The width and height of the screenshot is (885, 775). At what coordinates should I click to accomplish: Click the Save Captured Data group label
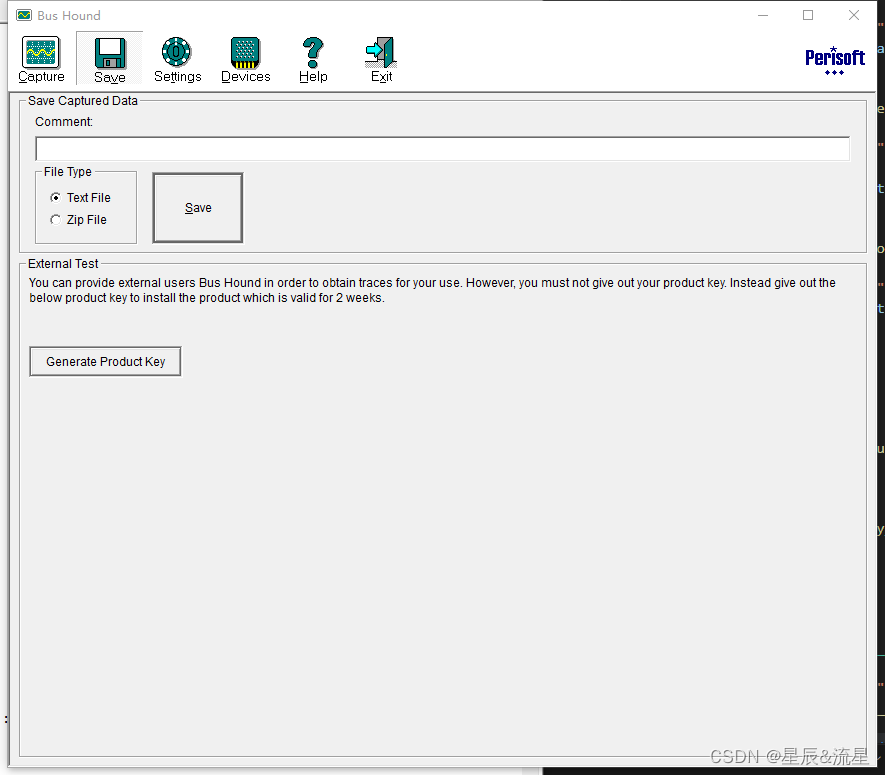[x=83, y=101]
